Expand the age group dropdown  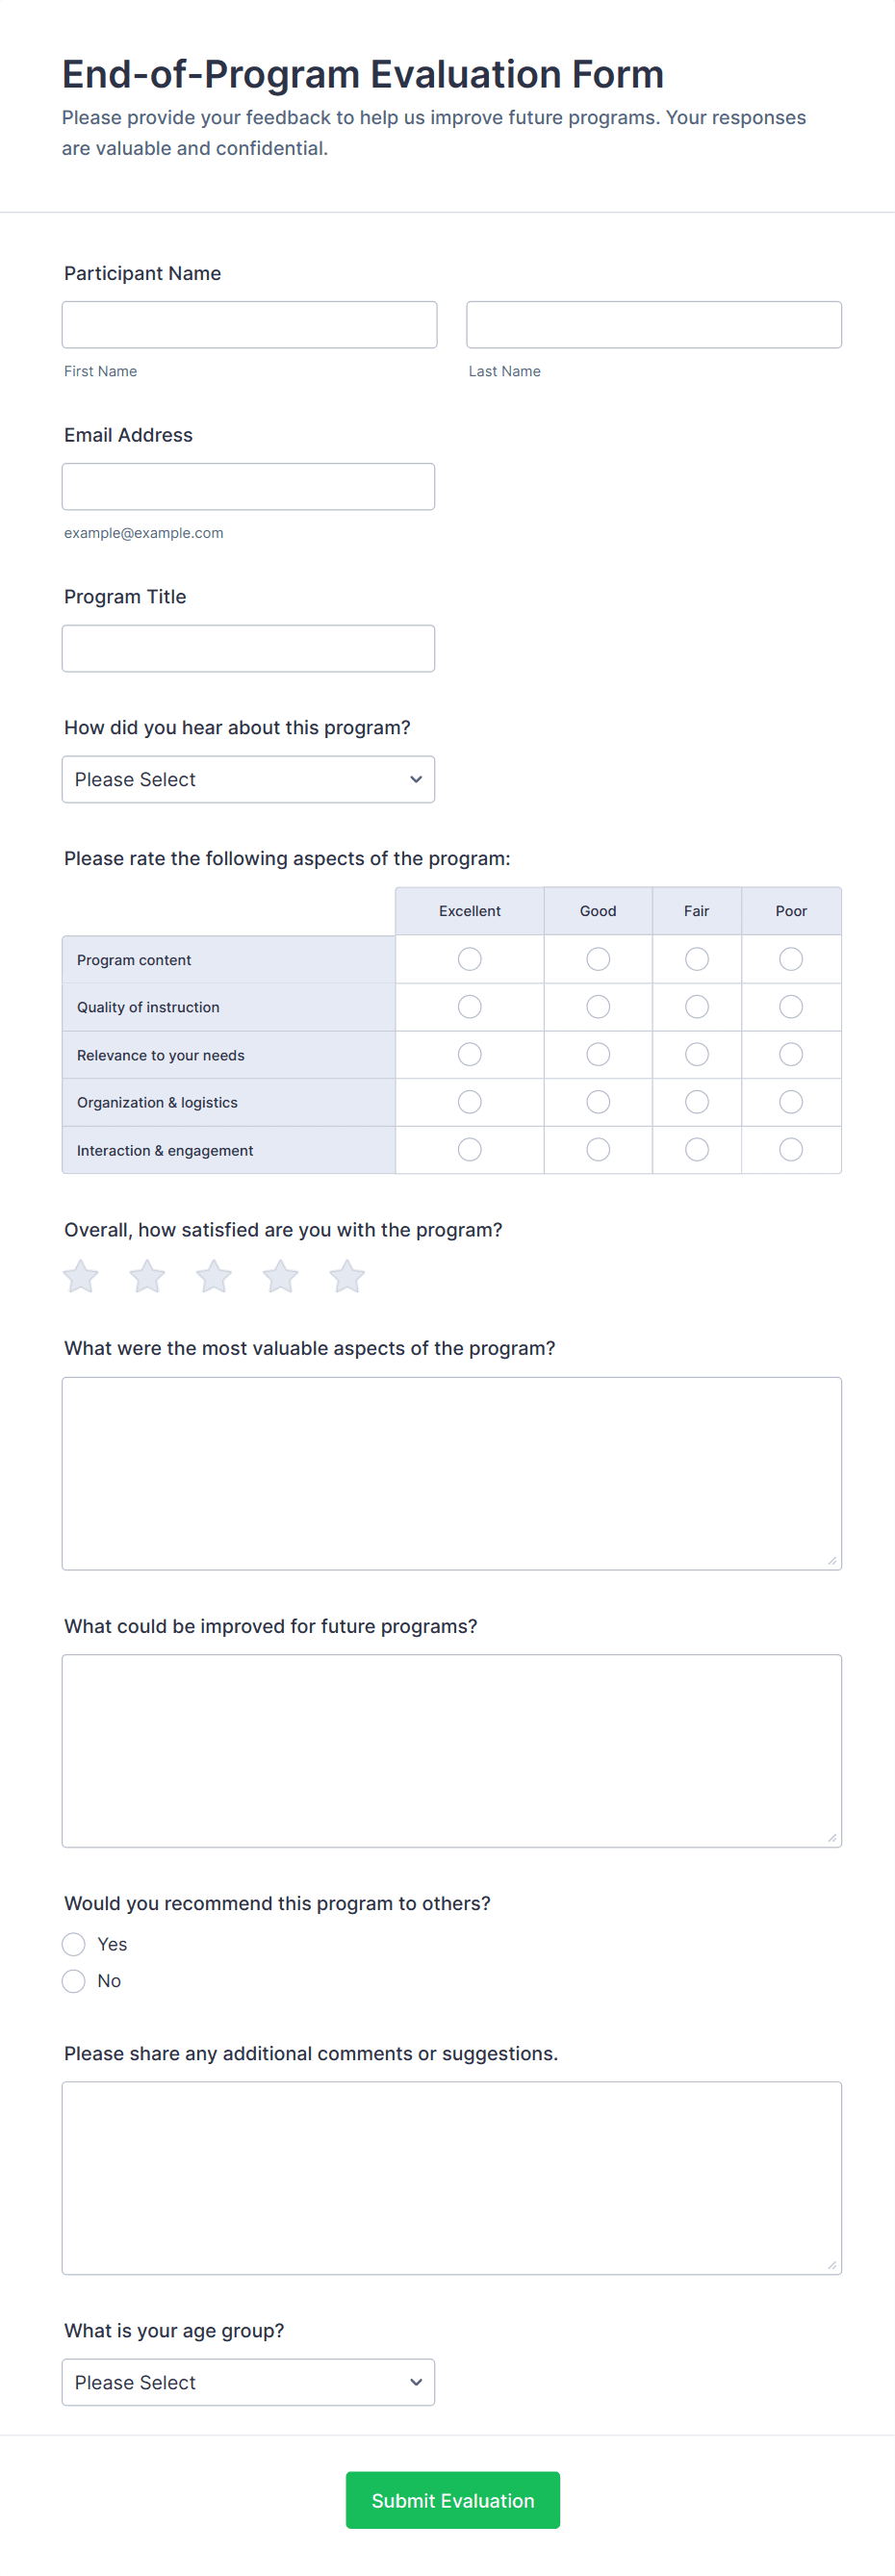pos(248,2382)
